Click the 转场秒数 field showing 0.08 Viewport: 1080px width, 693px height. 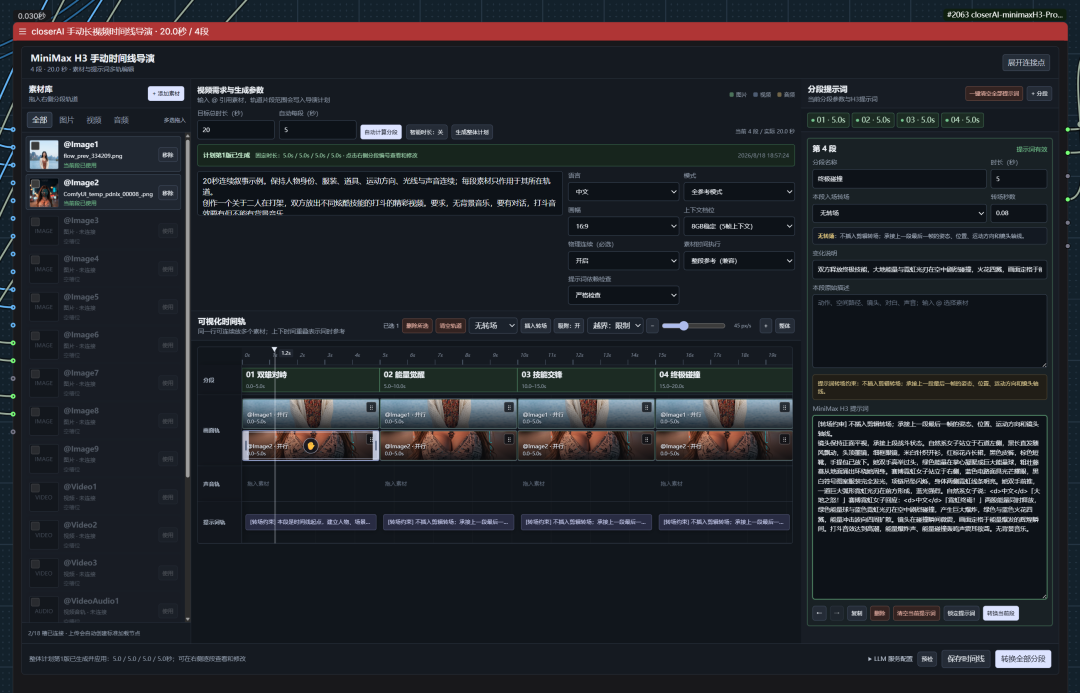coord(1019,213)
